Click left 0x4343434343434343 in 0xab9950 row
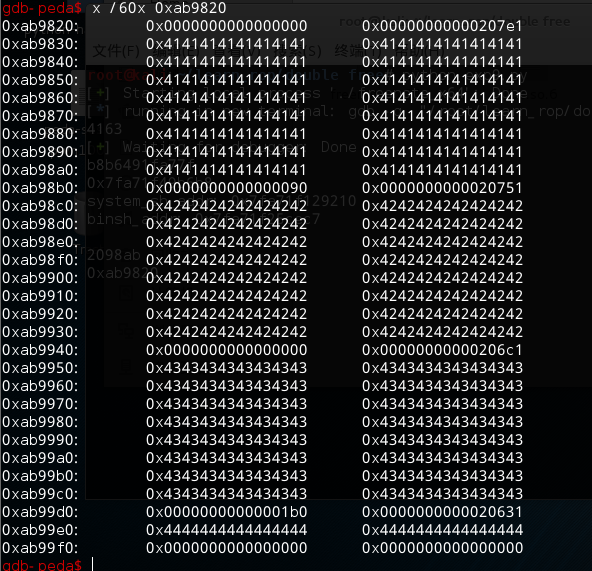The height and width of the screenshot is (571, 592). (227, 368)
